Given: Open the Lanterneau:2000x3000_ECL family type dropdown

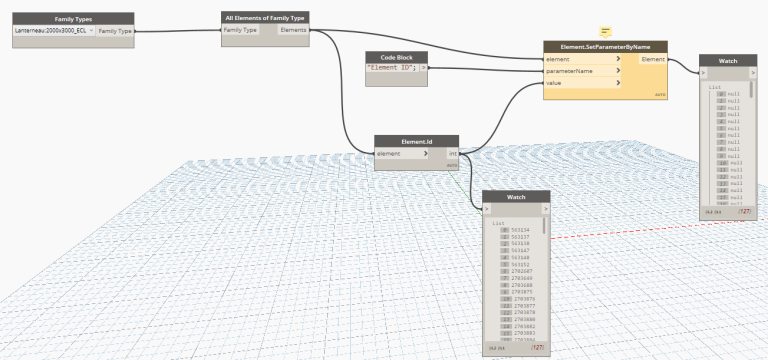Looking at the screenshot, I should (54, 30).
